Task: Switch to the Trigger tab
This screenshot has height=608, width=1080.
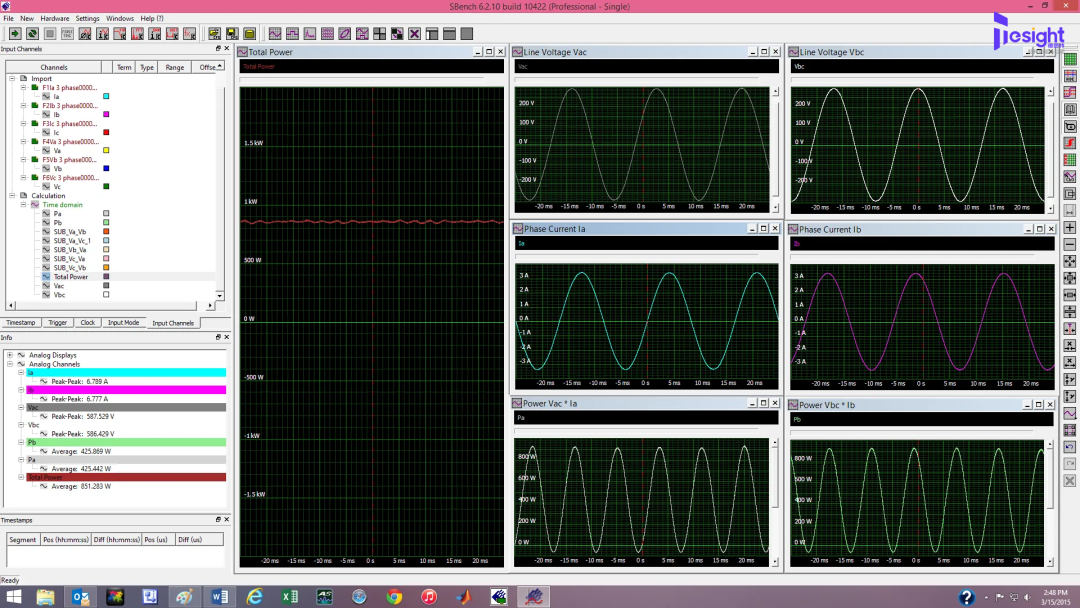Action: click(58, 322)
